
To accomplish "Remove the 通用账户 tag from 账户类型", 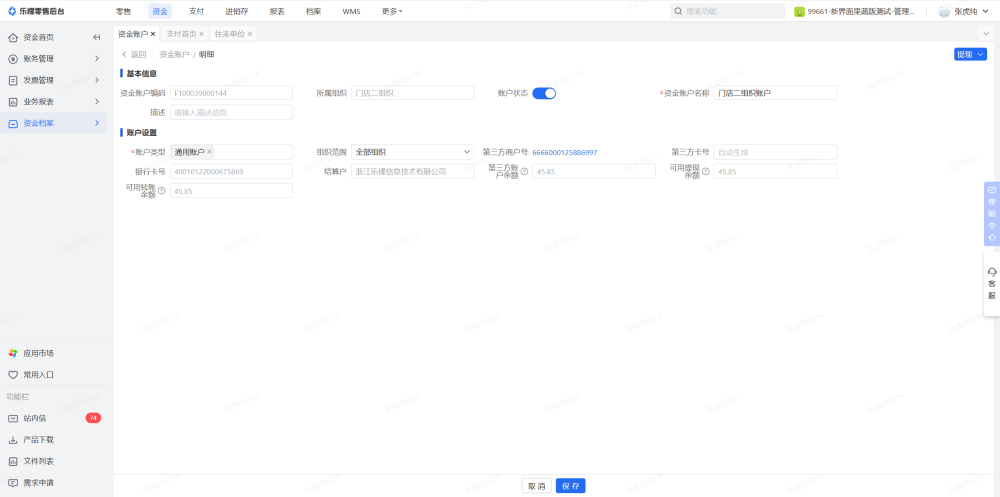I will pos(209,152).
